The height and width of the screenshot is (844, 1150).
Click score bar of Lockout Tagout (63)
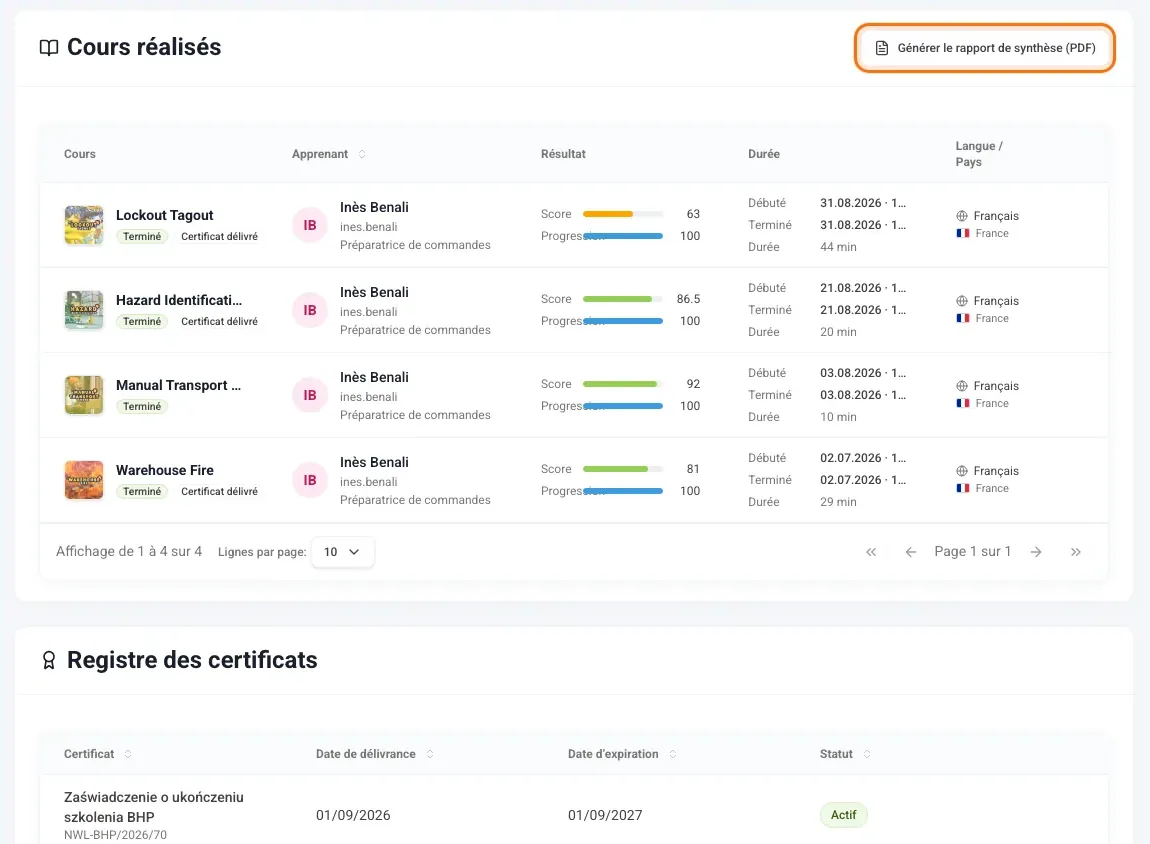[623, 214]
